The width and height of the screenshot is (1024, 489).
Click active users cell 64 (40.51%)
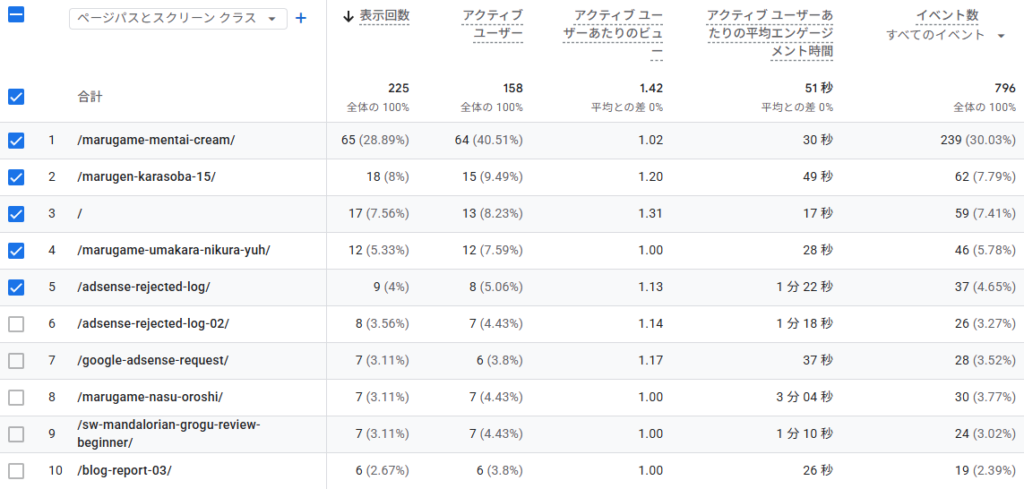489,140
